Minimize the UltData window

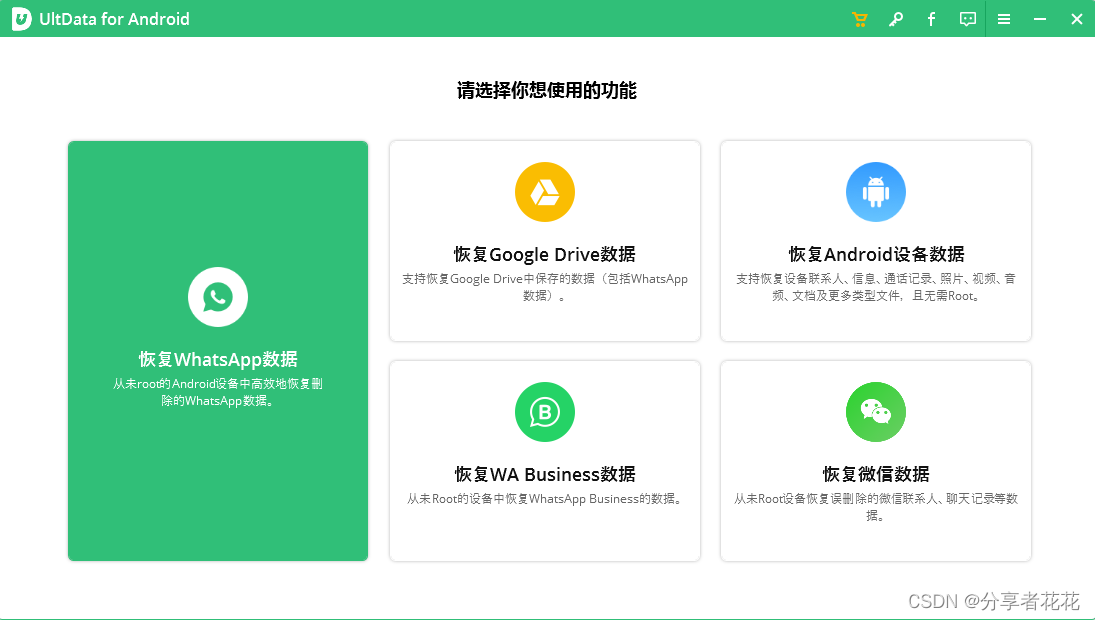(1040, 20)
